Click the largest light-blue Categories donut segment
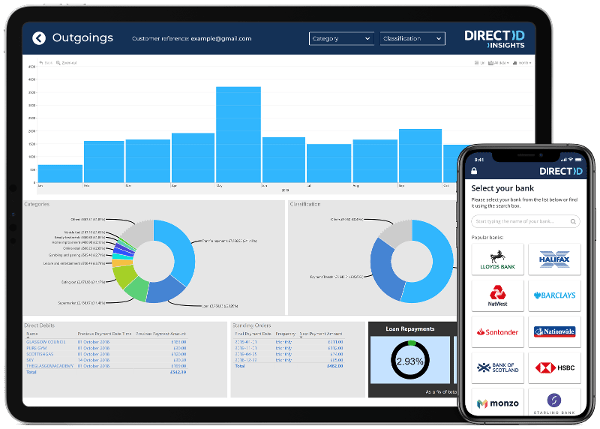Screen dimensions: 600x429 click(x=178, y=250)
